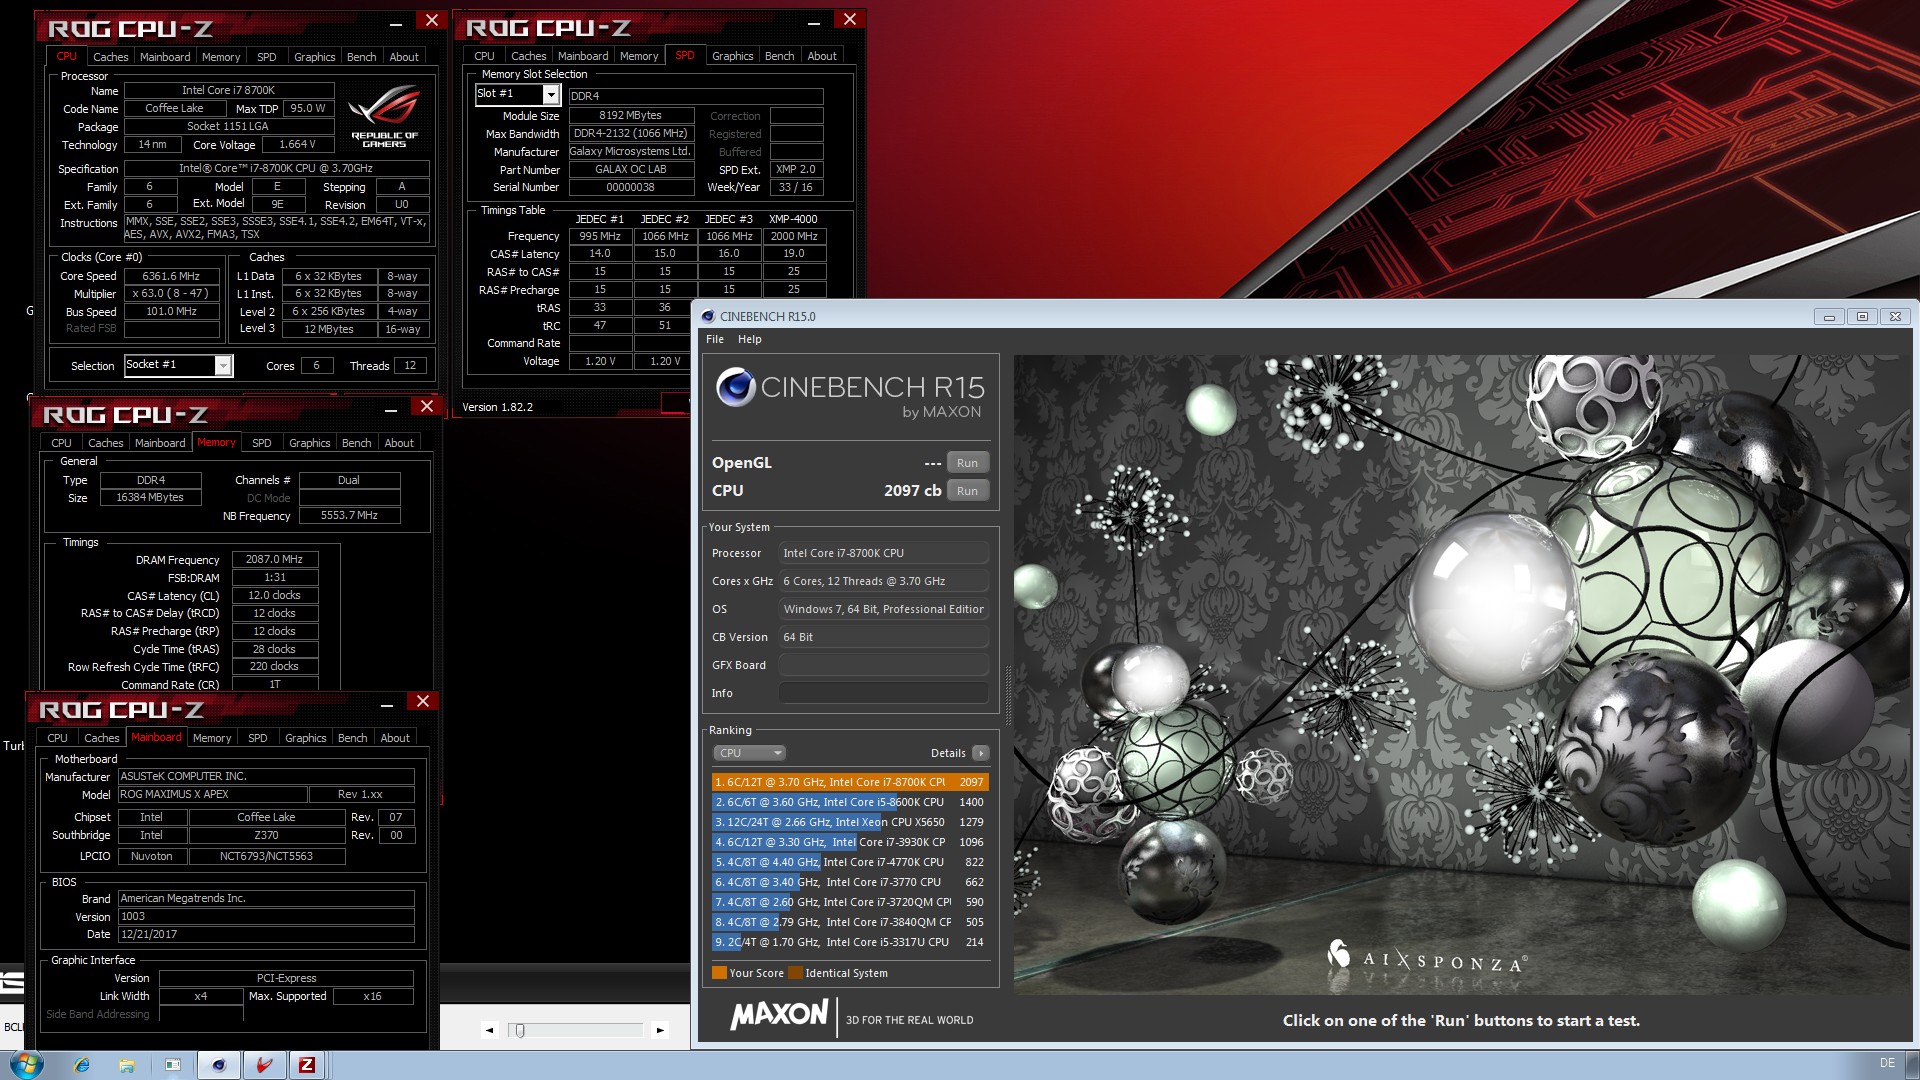Move the horizontal slider thumb

[519, 1030]
